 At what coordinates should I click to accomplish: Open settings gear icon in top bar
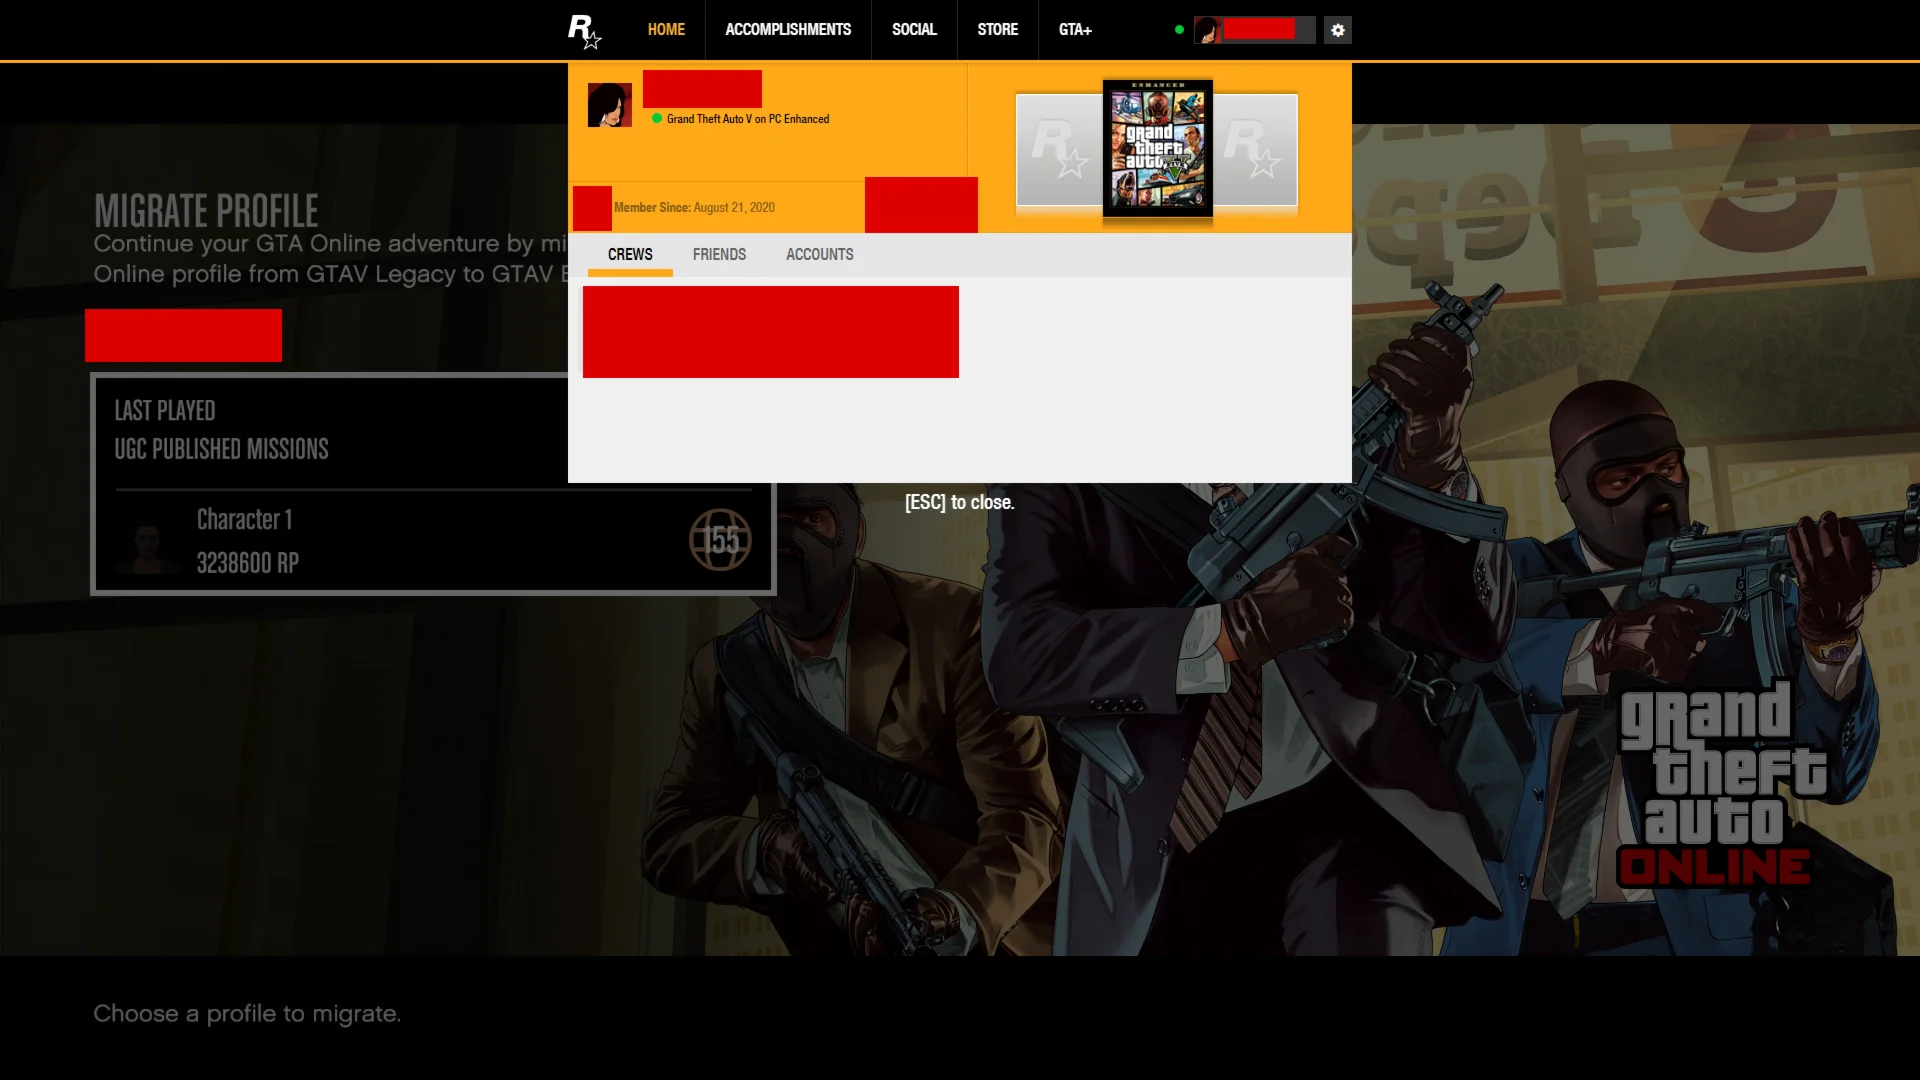pyautogui.click(x=1338, y=30)
